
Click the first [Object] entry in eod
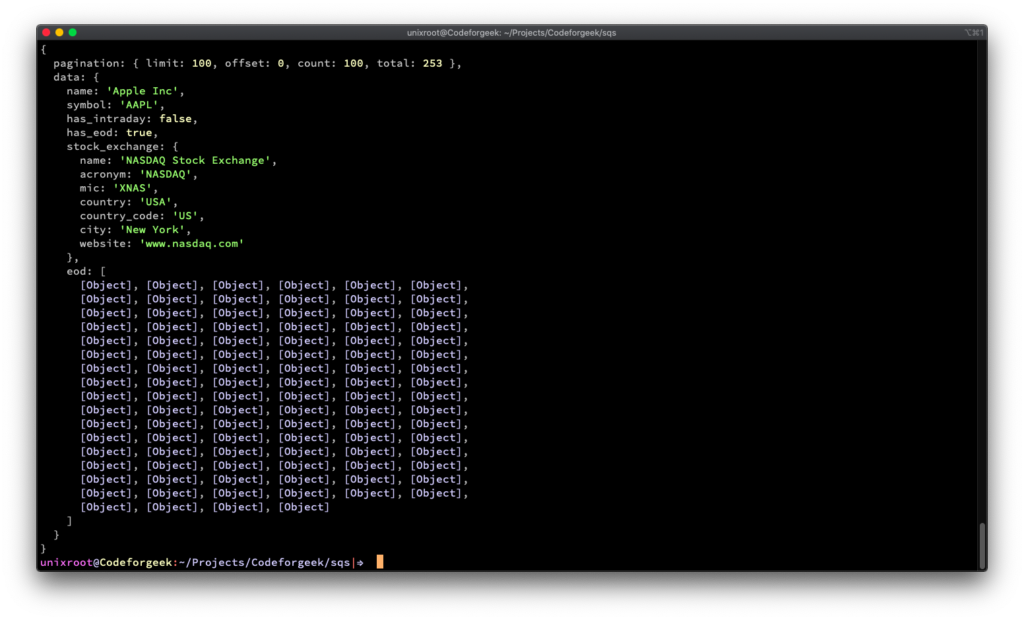[x=104, y=285]
